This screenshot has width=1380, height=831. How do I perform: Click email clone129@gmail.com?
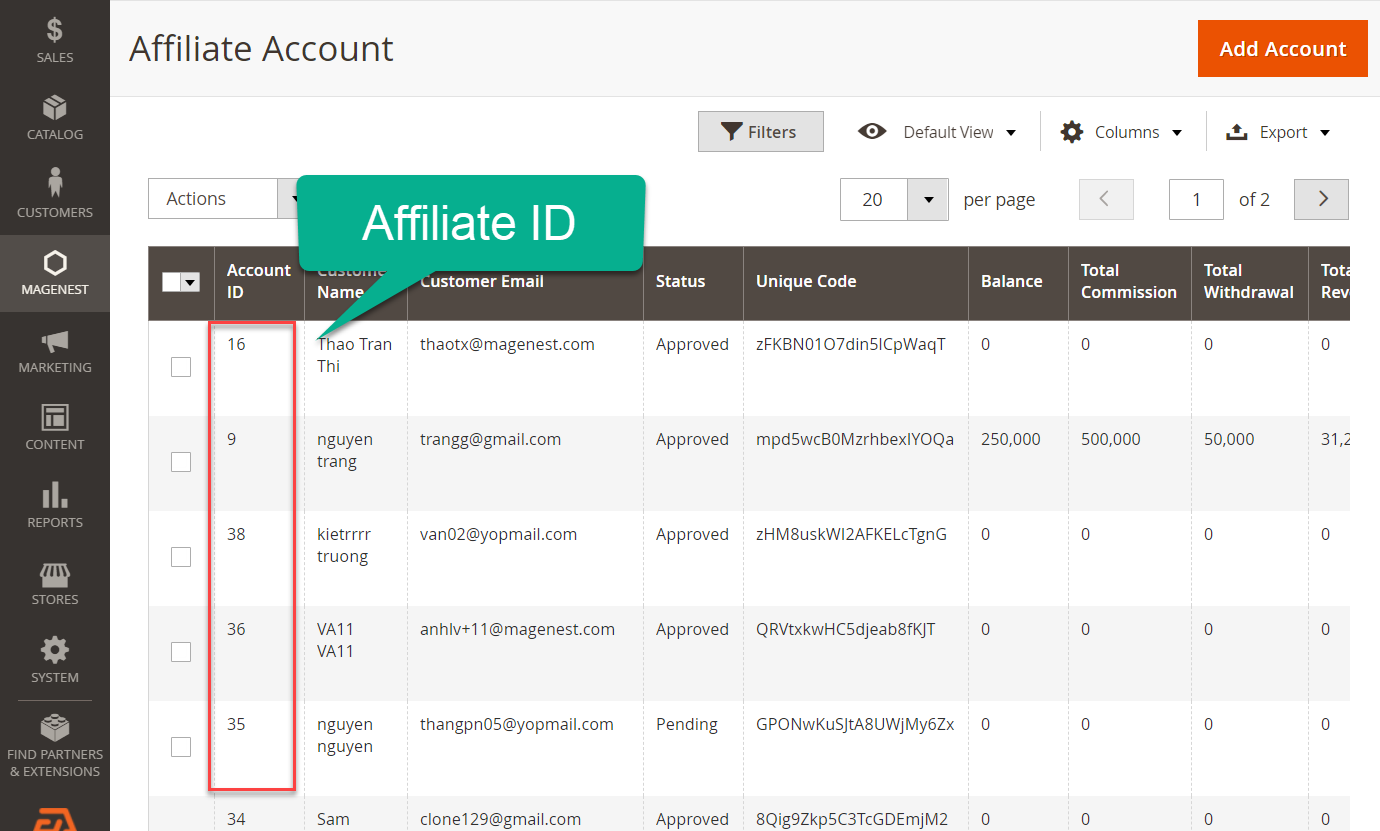(500, 819)
